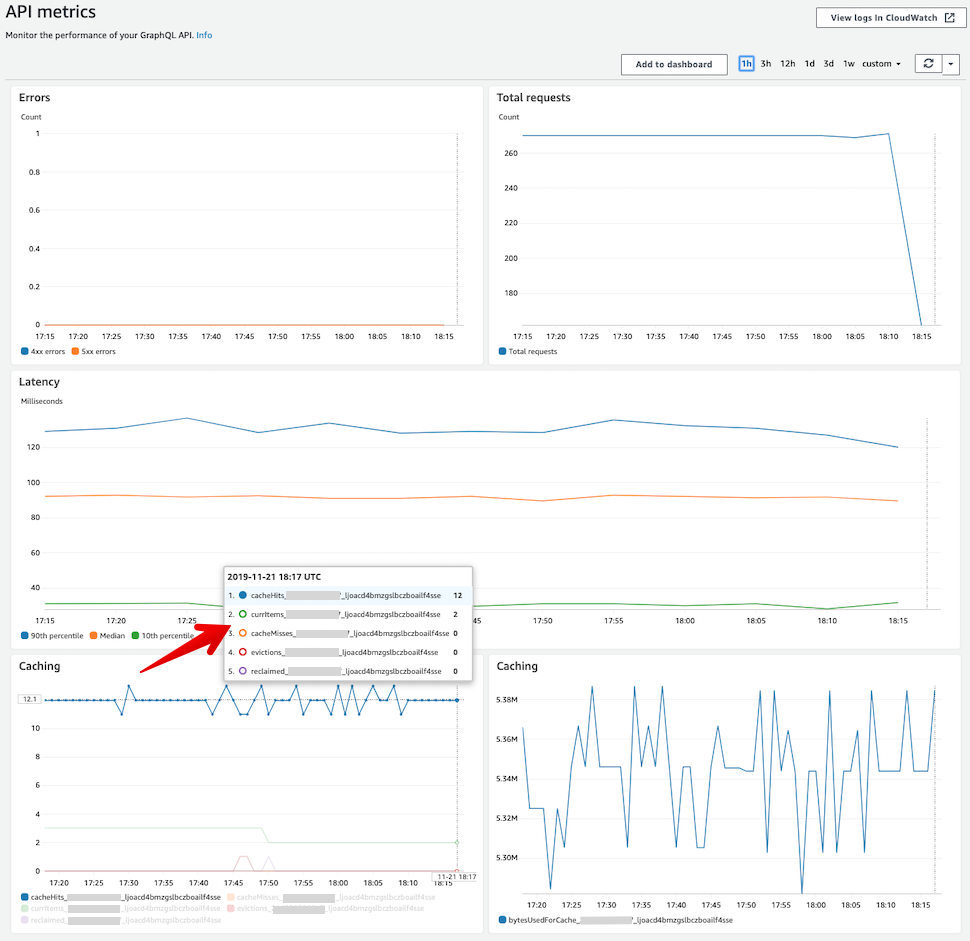Select currItems row in tooltip
The width and height of the screenshot is (970, 941).
tap(348, 614)
